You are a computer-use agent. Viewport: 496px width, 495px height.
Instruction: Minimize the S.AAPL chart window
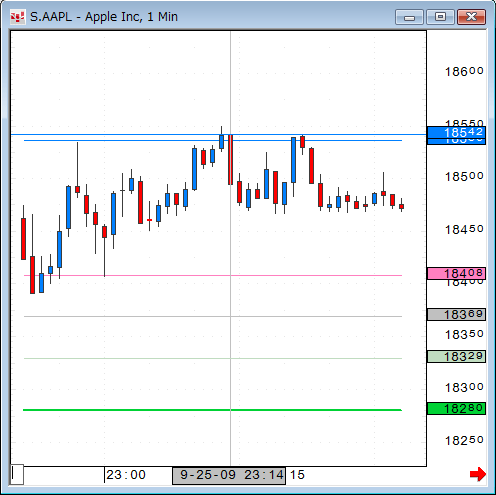click(409, 17)
